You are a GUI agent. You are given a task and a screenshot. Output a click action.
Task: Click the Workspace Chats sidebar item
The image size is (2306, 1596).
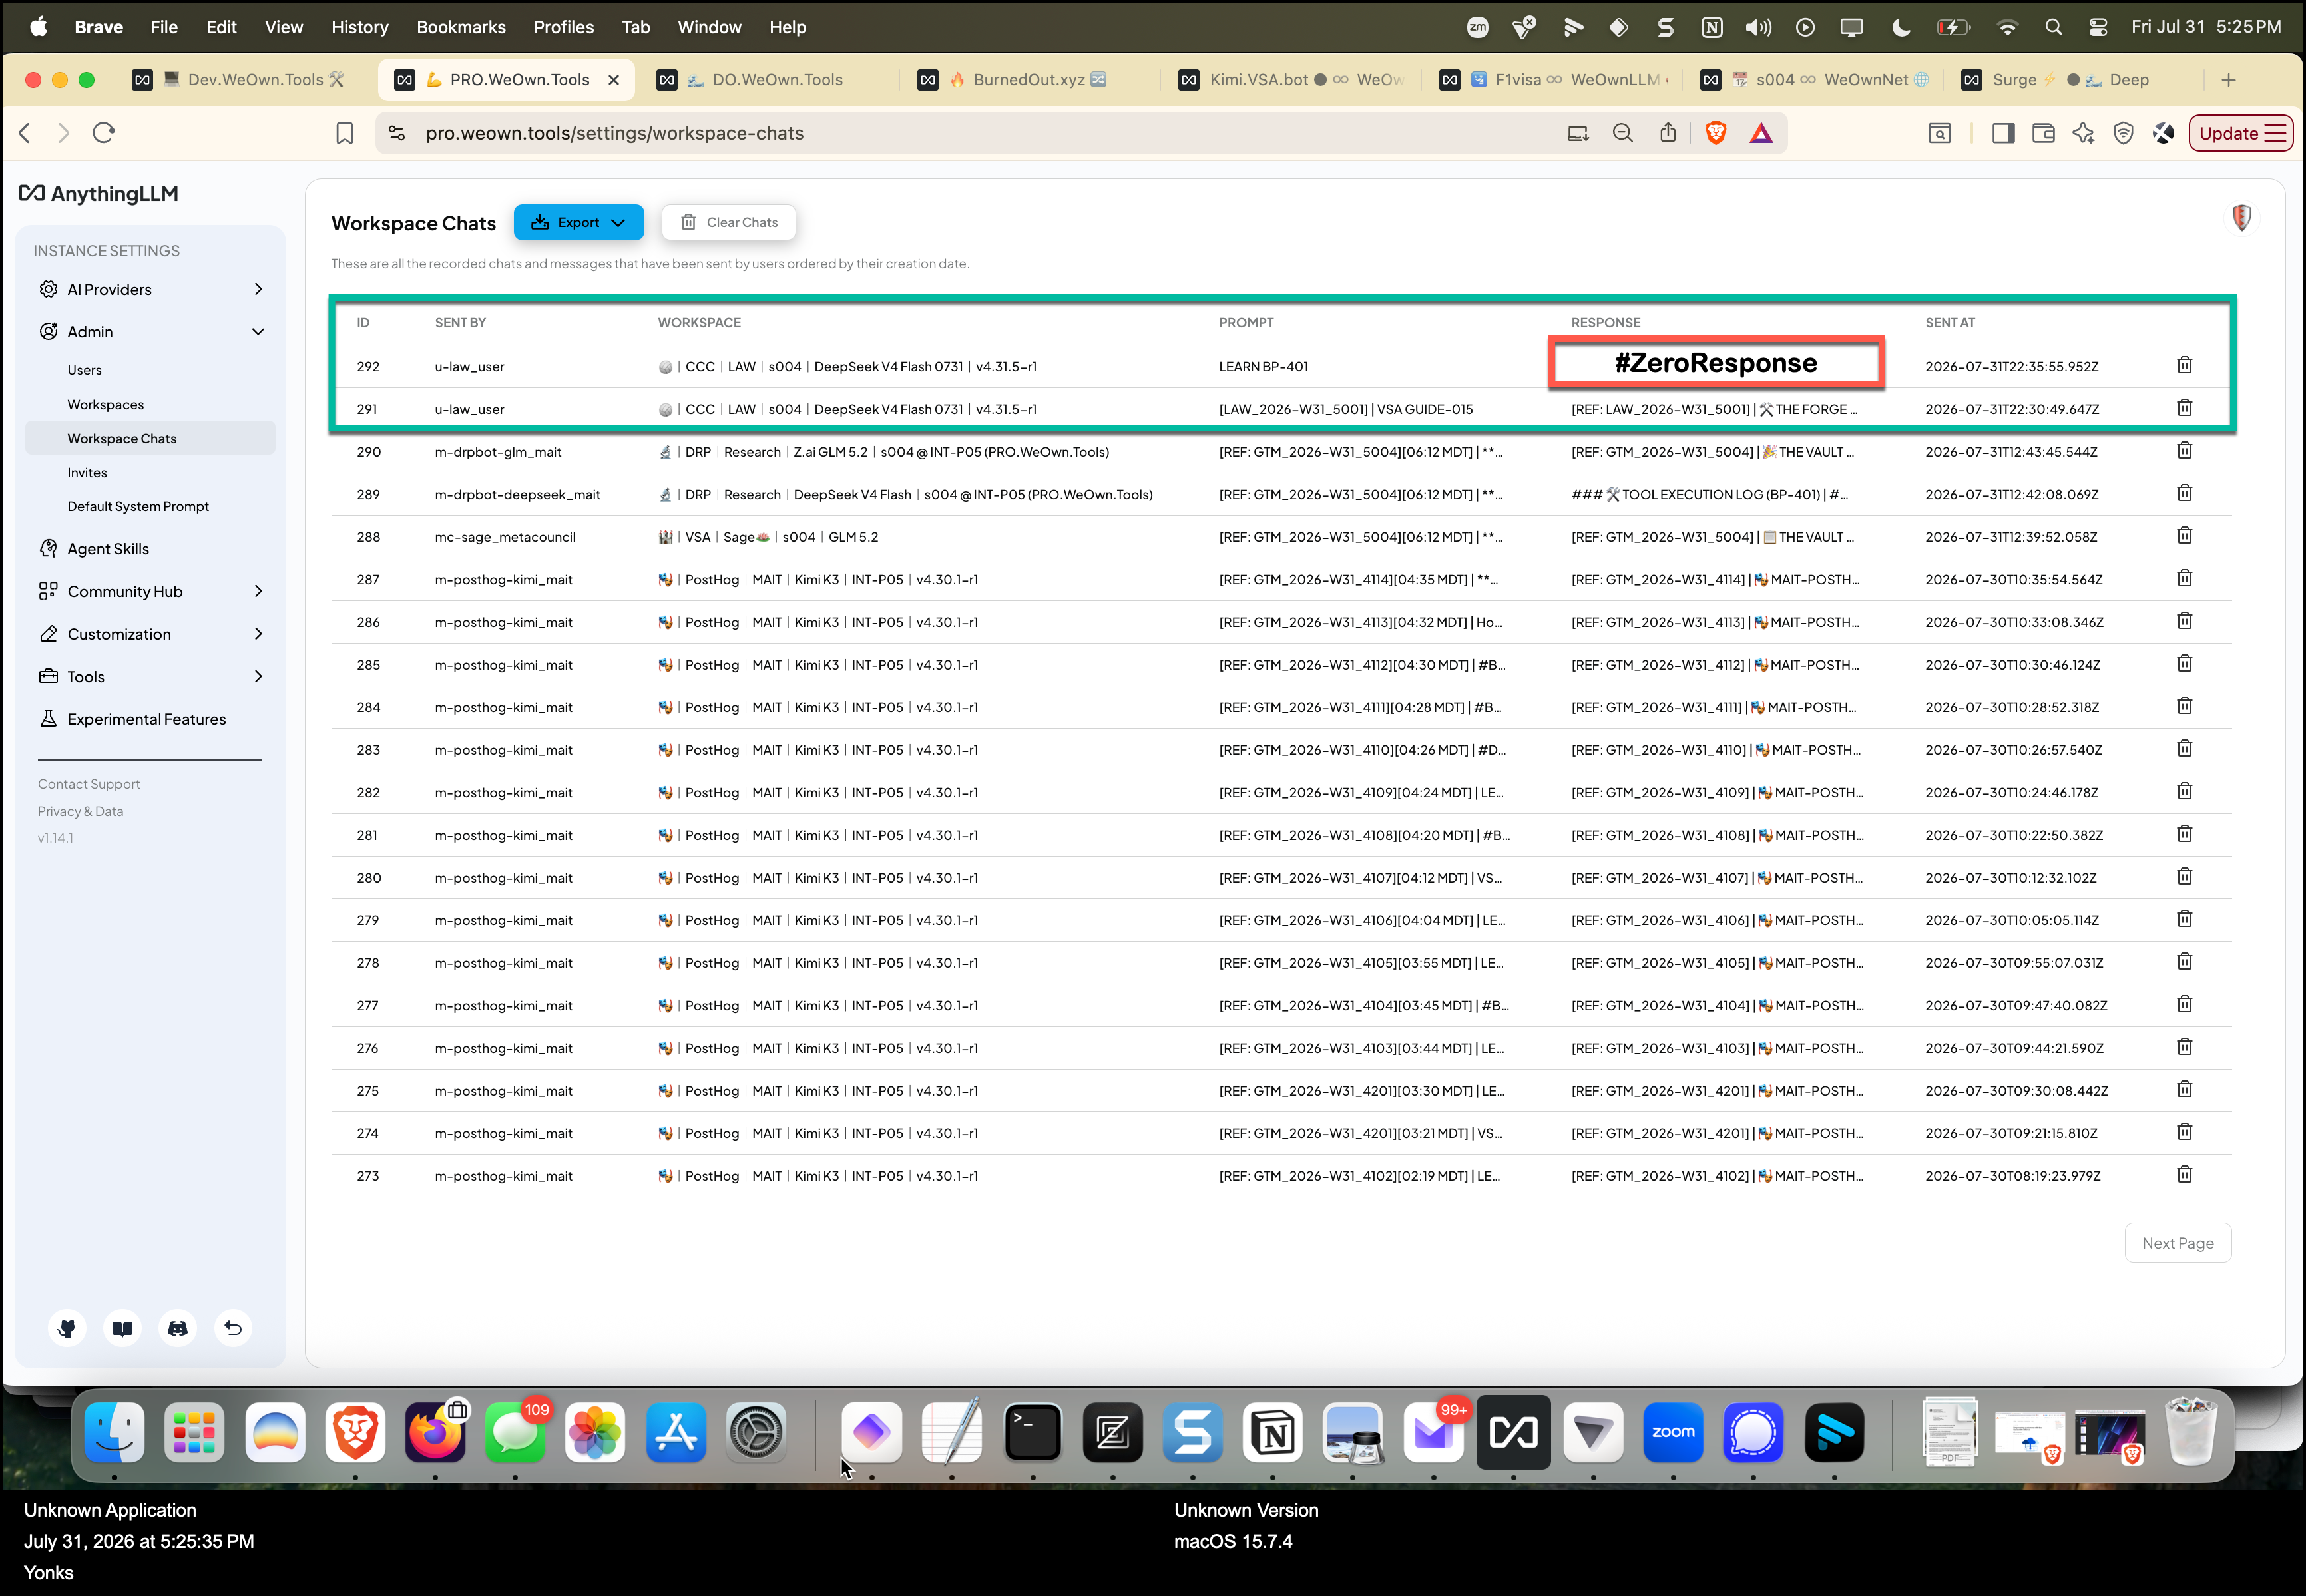click(x=150, y=438)
